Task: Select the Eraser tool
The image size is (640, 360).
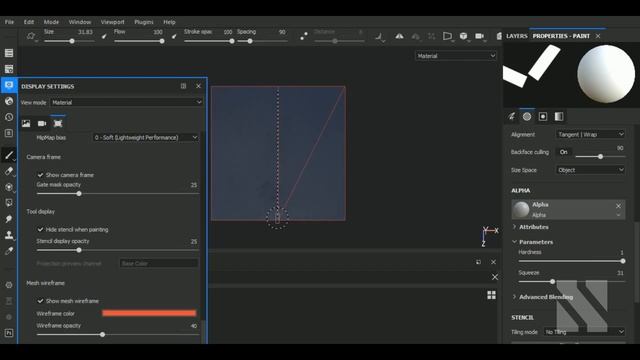Action: point(9,171)
